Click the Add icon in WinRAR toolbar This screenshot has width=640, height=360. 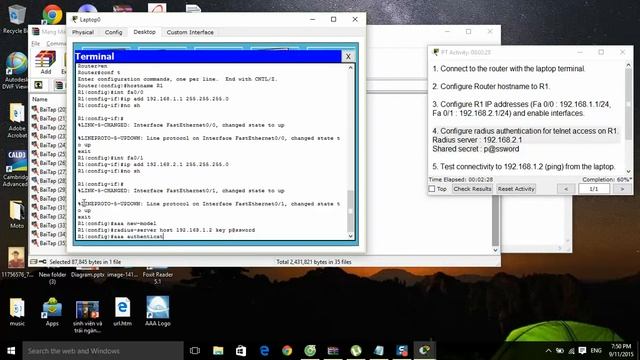(46, 63)
